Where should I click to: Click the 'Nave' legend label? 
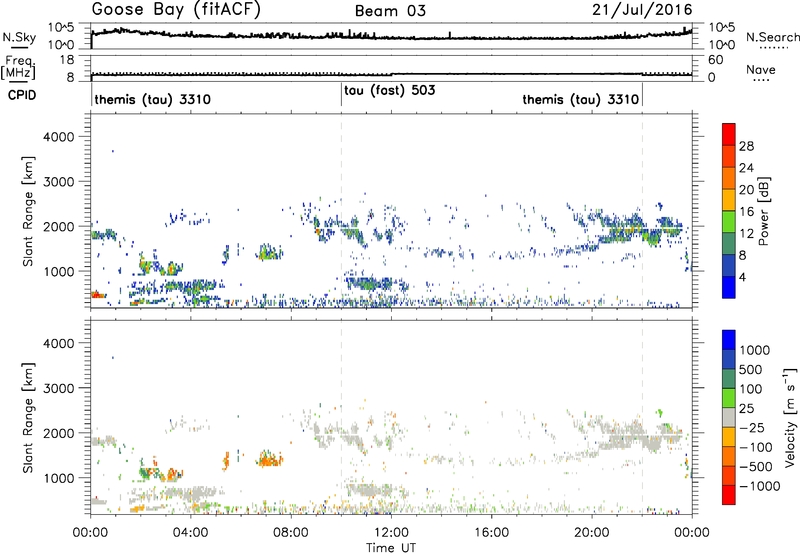pos(760,70)
